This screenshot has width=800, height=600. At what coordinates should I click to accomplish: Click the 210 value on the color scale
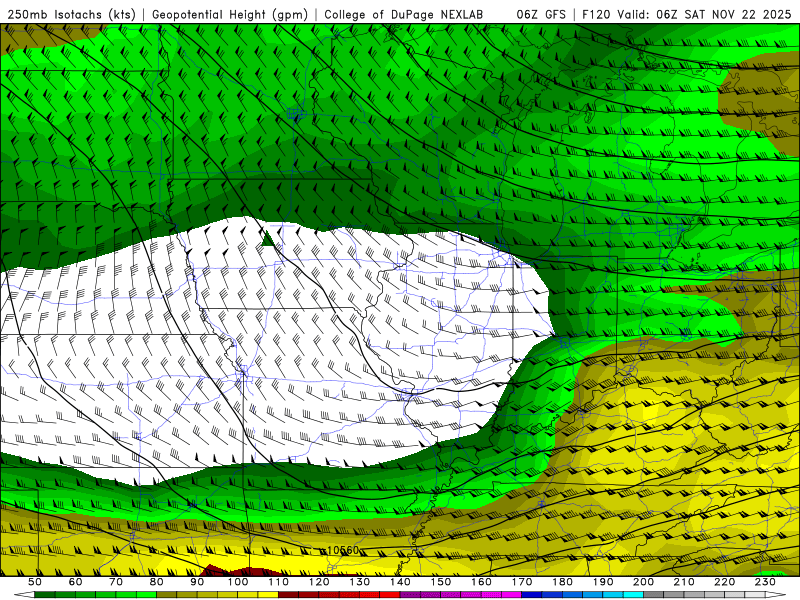684,582
